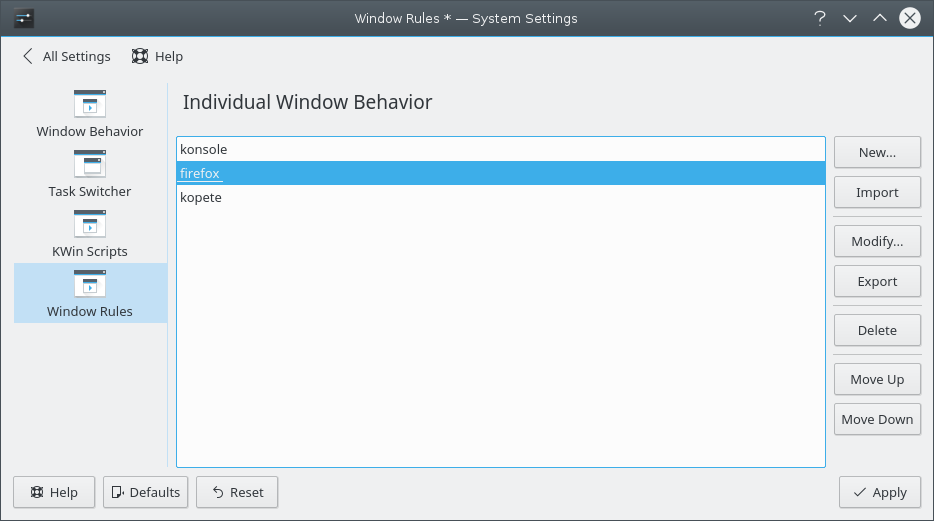
Task: Click the question mark titlebar help icon
Action: click(x=820, y=18)
